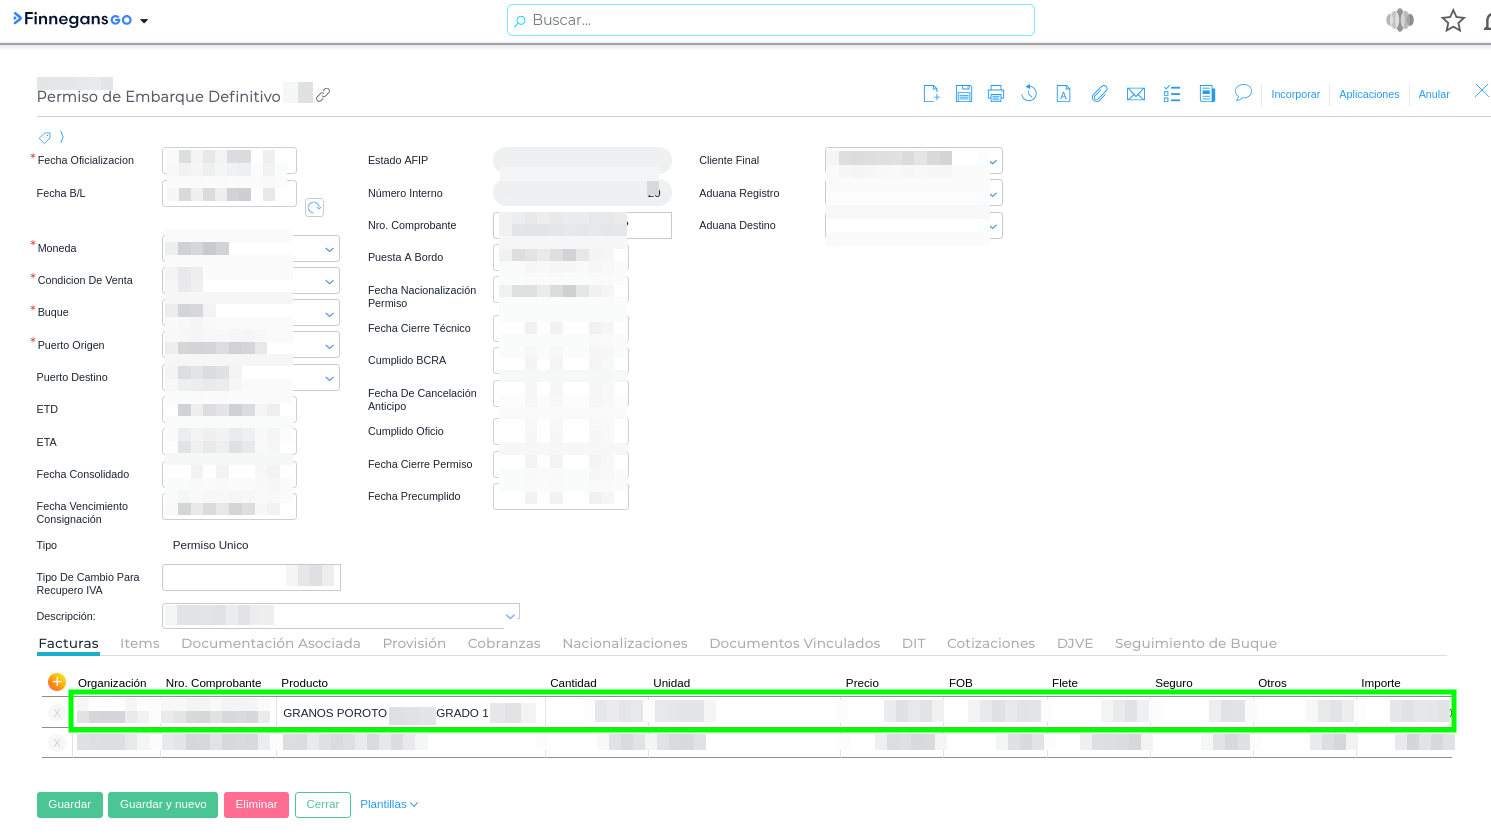Open the Buque dropdown list
This screenshot has height=837, width=1491.
[x=329, y=314]
